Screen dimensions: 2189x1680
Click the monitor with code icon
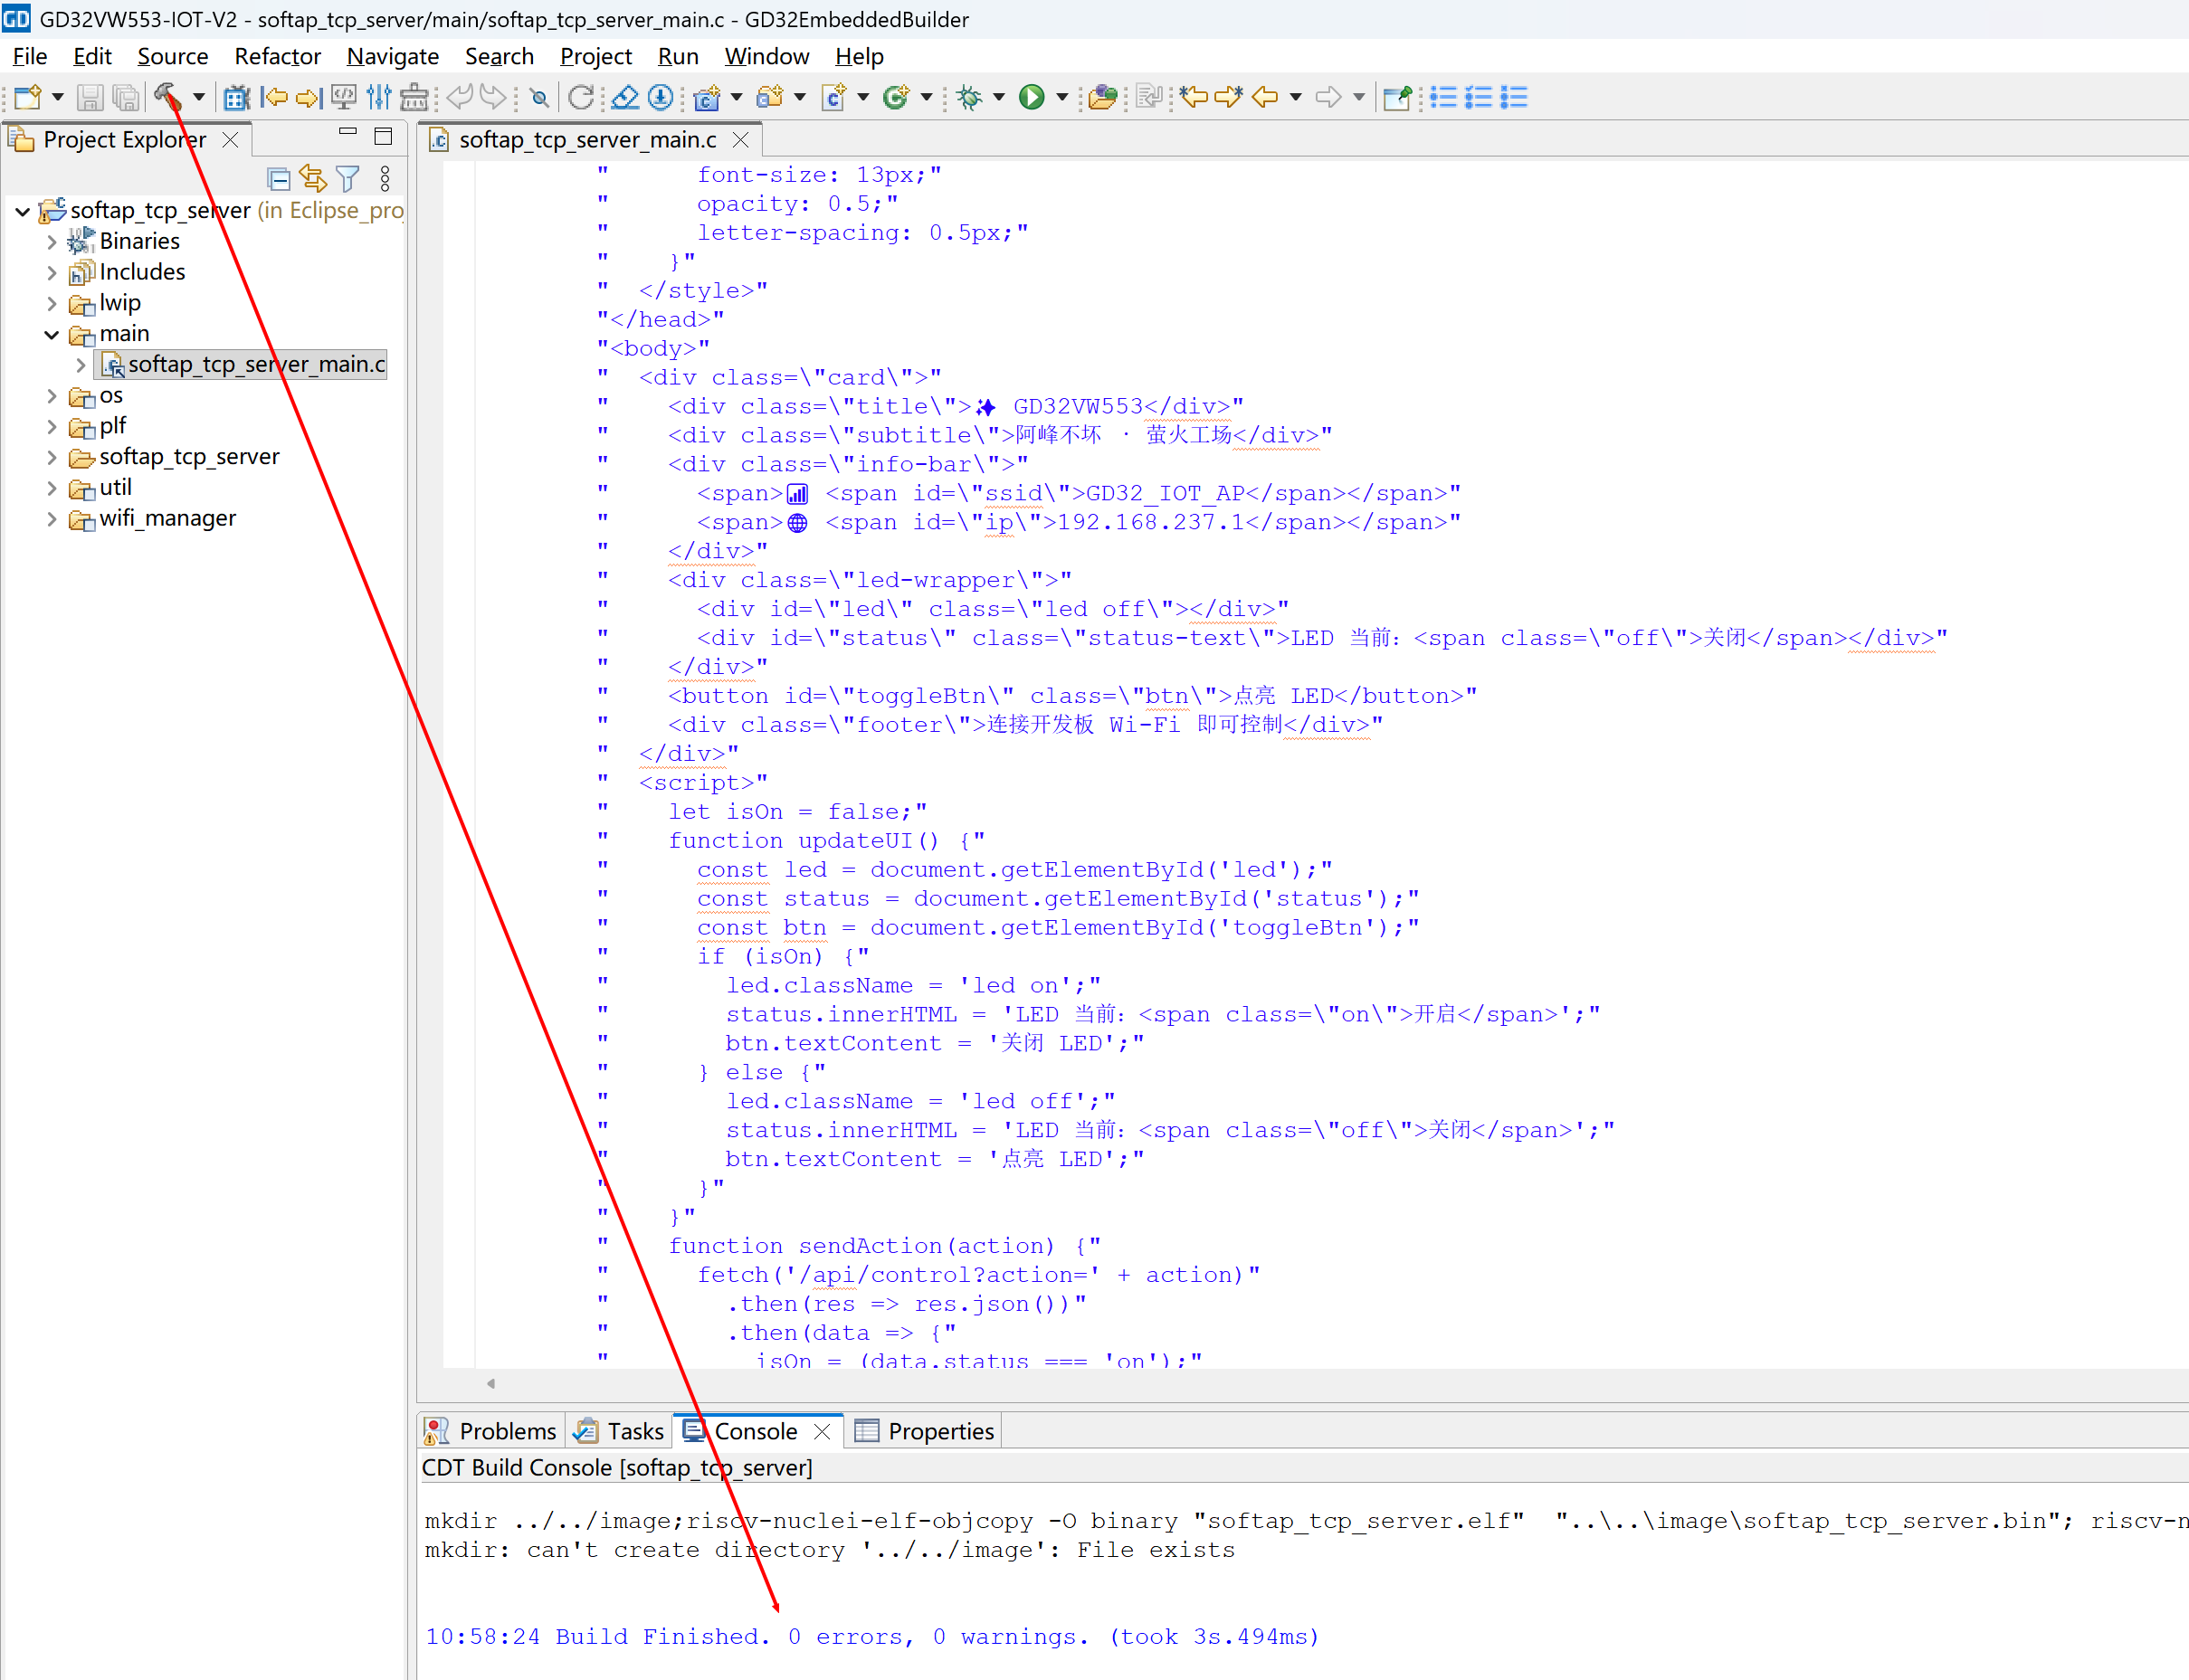coord(344,97)
